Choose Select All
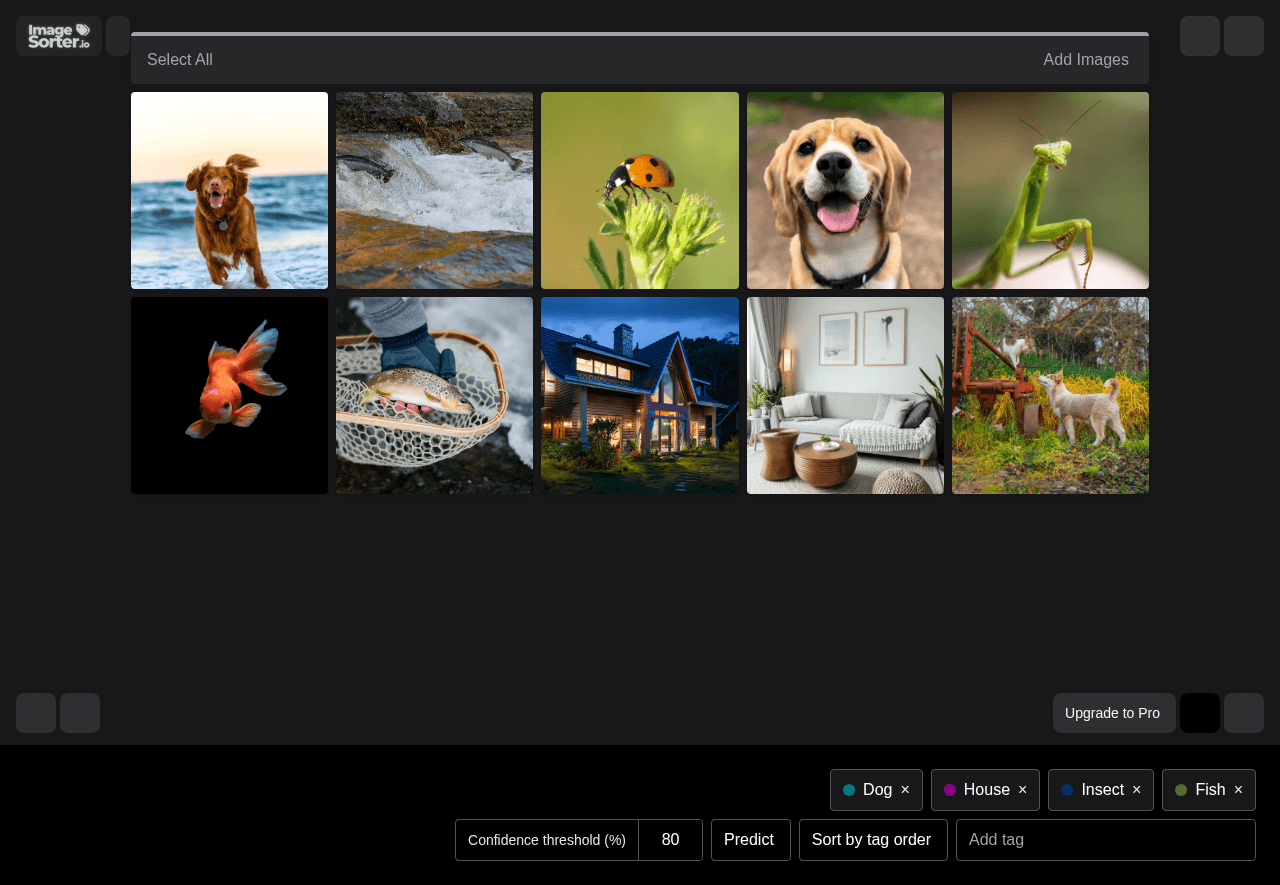1280x885 pixels. tap(179, 59)
